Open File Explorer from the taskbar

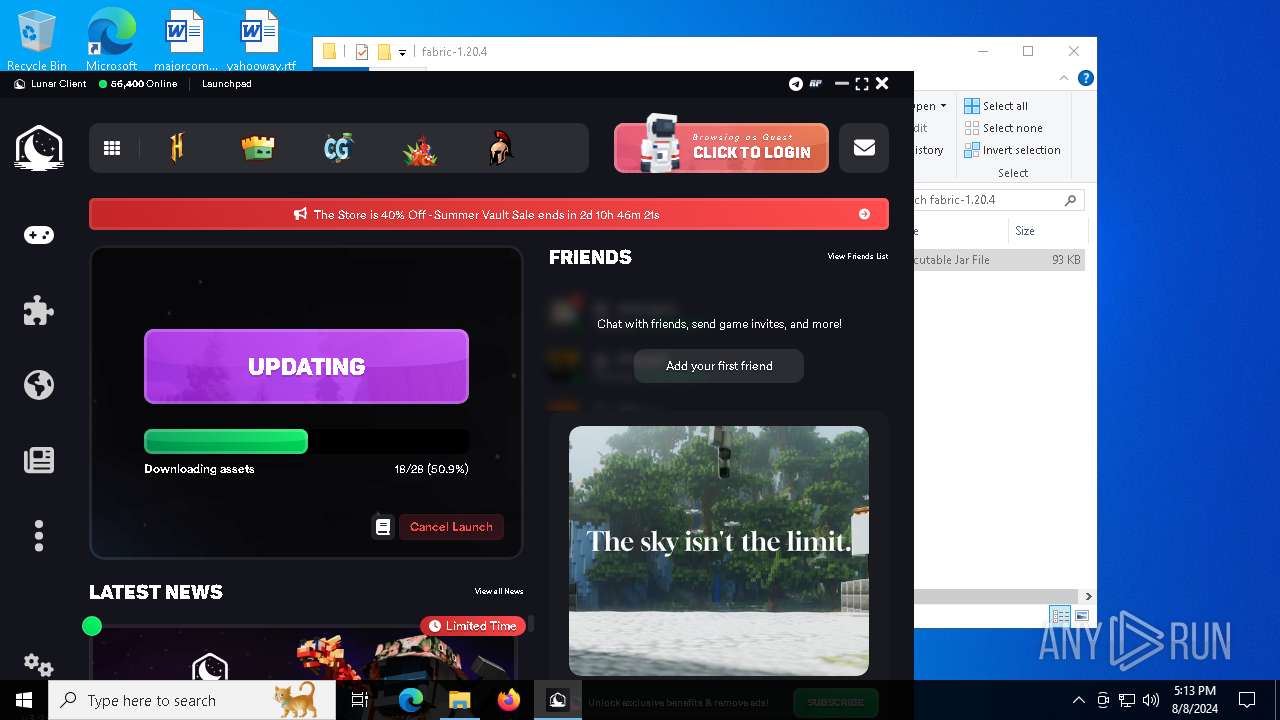click(x=460, y=700)
